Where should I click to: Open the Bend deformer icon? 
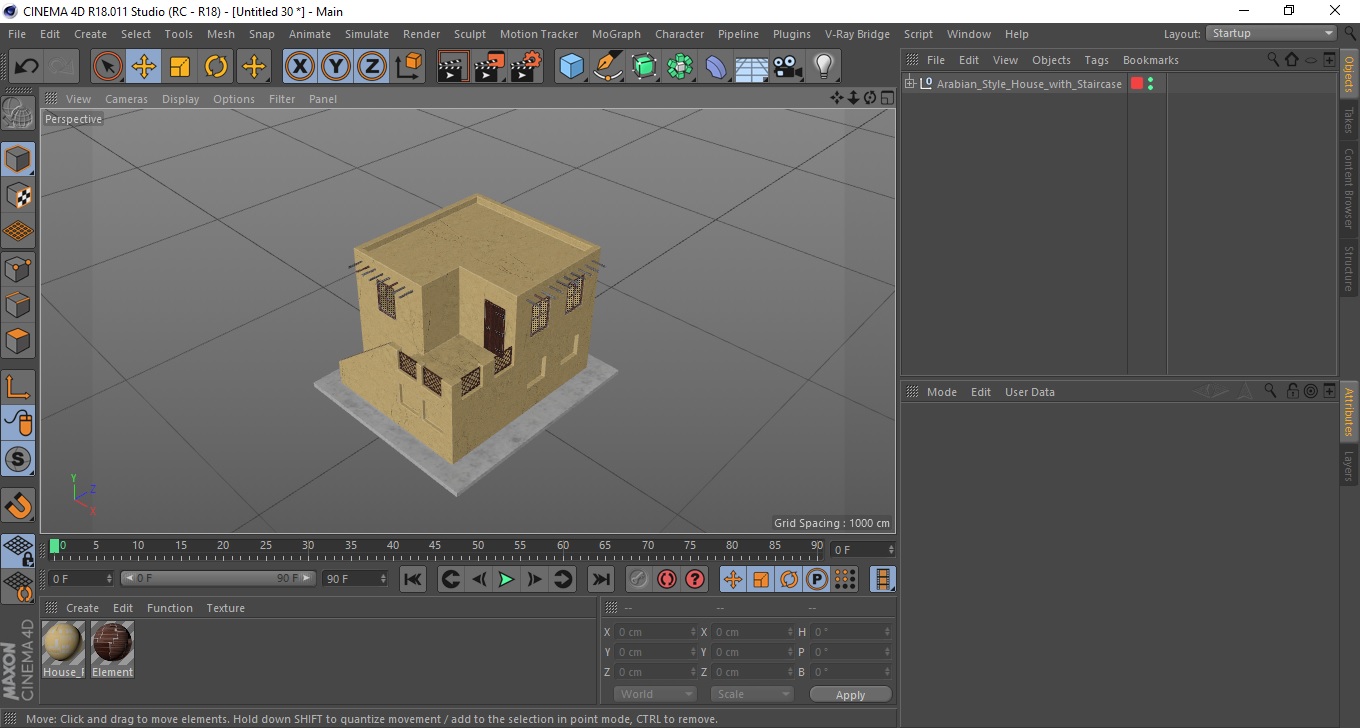tap(716, 67)
